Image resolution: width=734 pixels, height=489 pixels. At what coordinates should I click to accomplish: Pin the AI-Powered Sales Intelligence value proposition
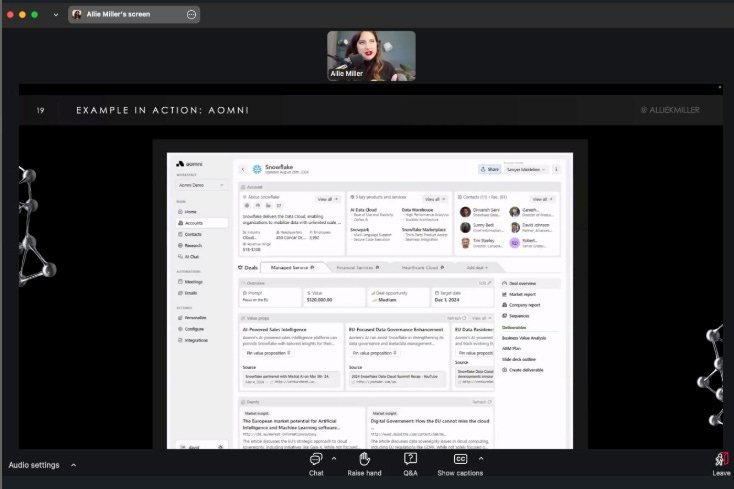point(268,353)
